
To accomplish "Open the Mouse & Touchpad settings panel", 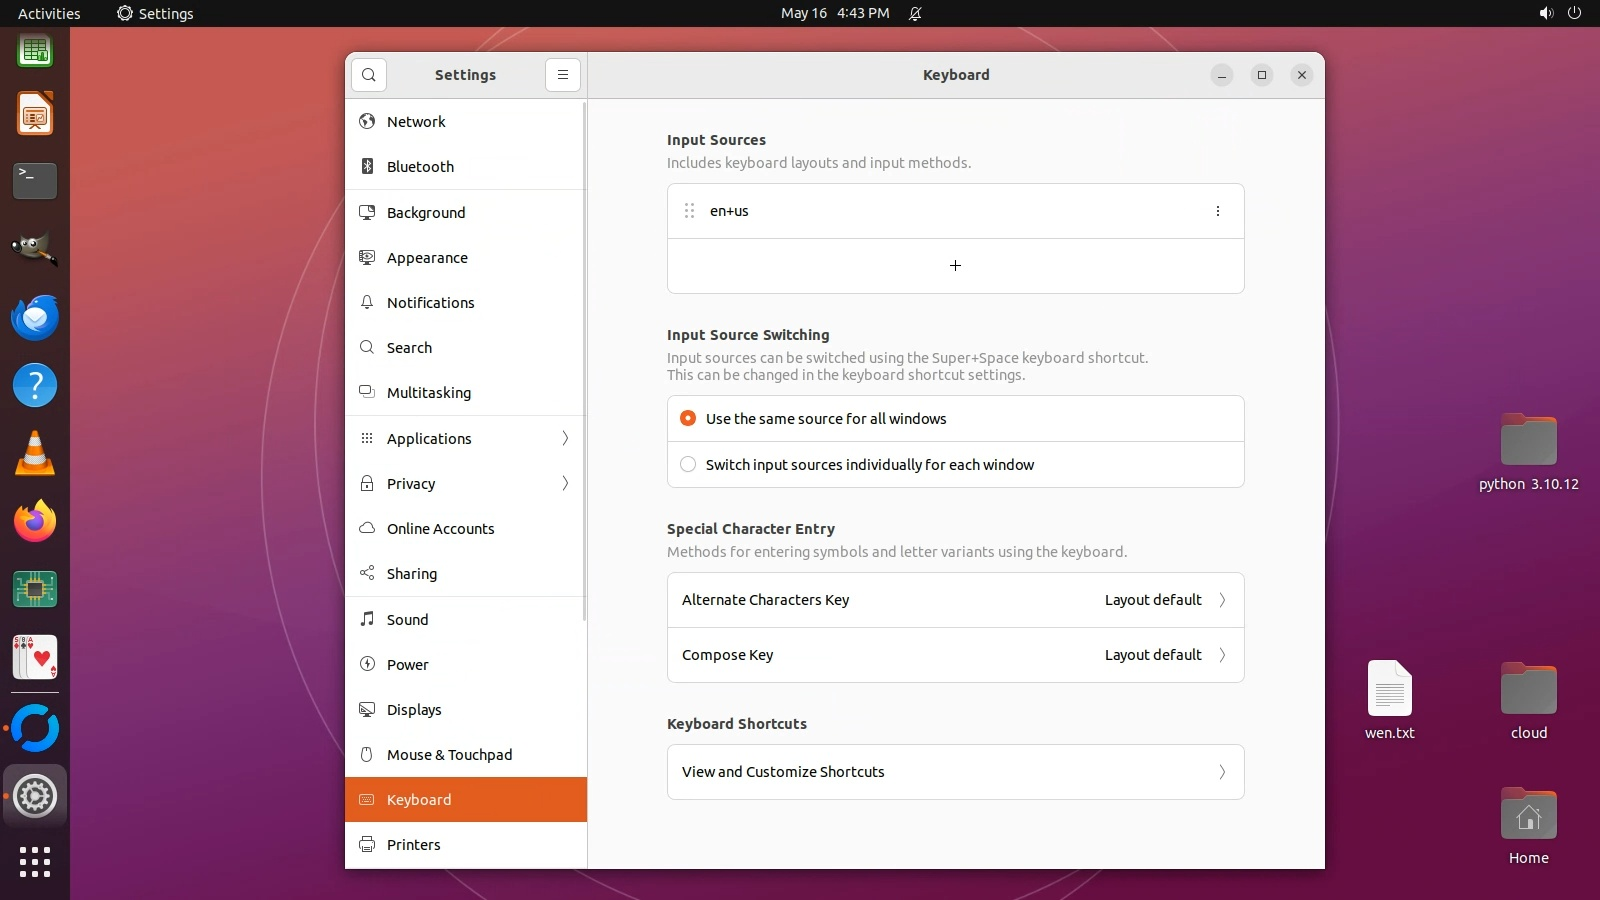I will click(x=449, y=755).
